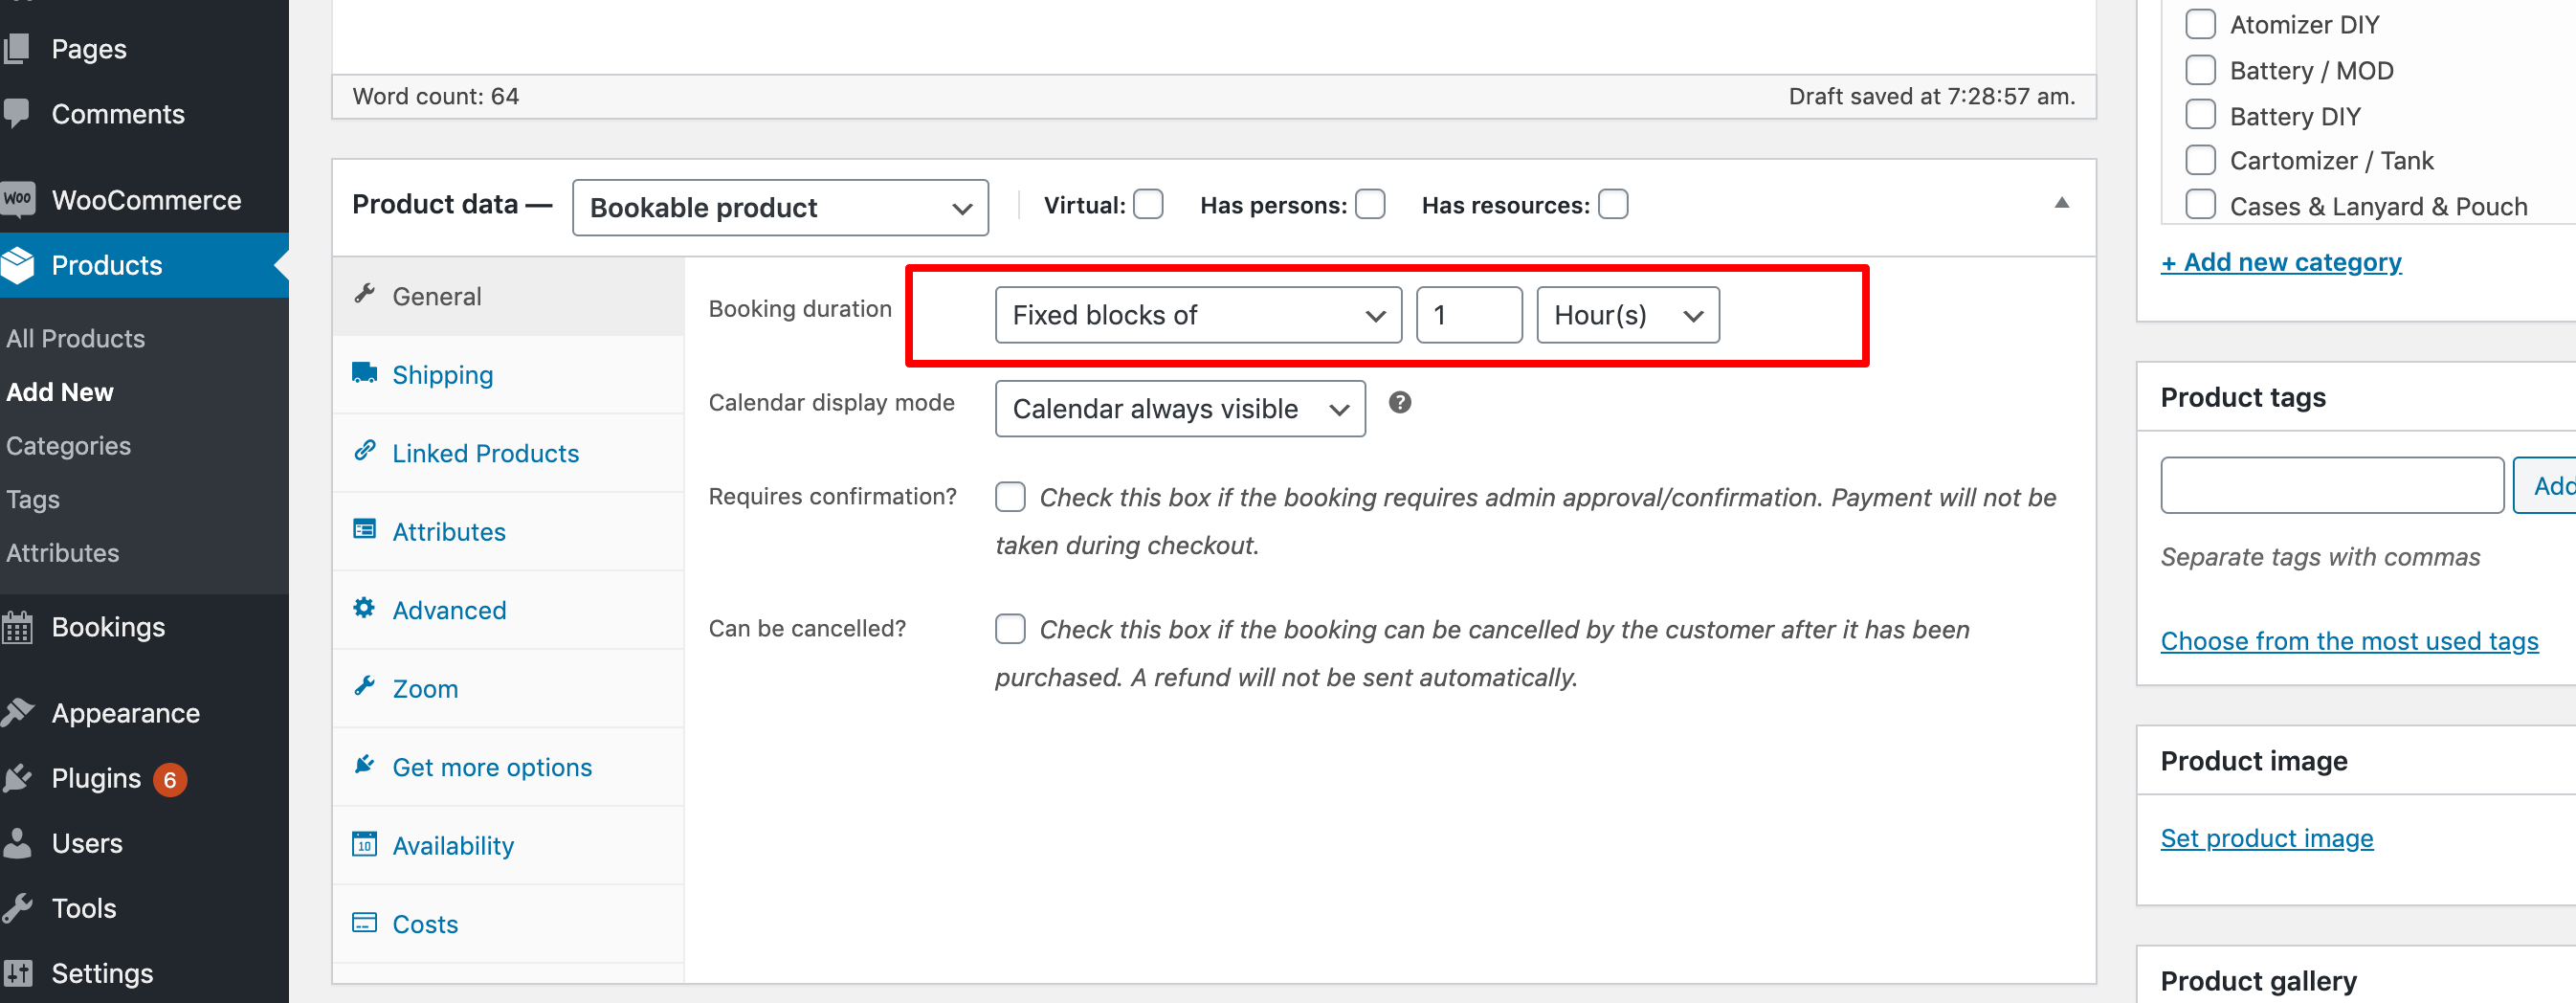Check the Can be cancelled box

(x=1010, y=628)
